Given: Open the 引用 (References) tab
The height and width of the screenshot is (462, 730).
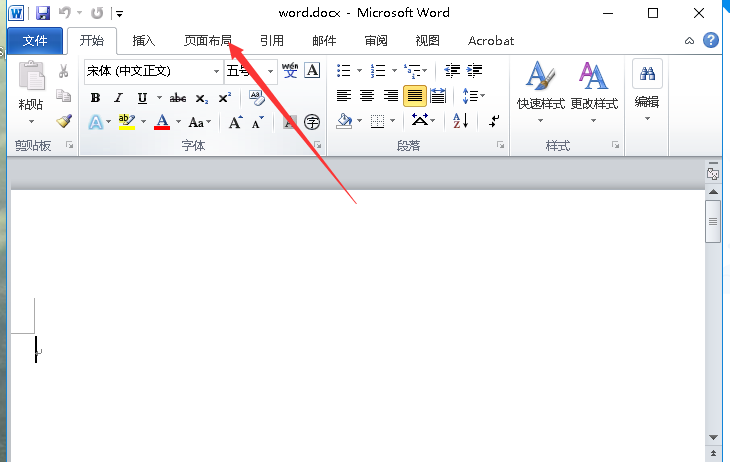Looking at the screenshot, I should point(271,41).
